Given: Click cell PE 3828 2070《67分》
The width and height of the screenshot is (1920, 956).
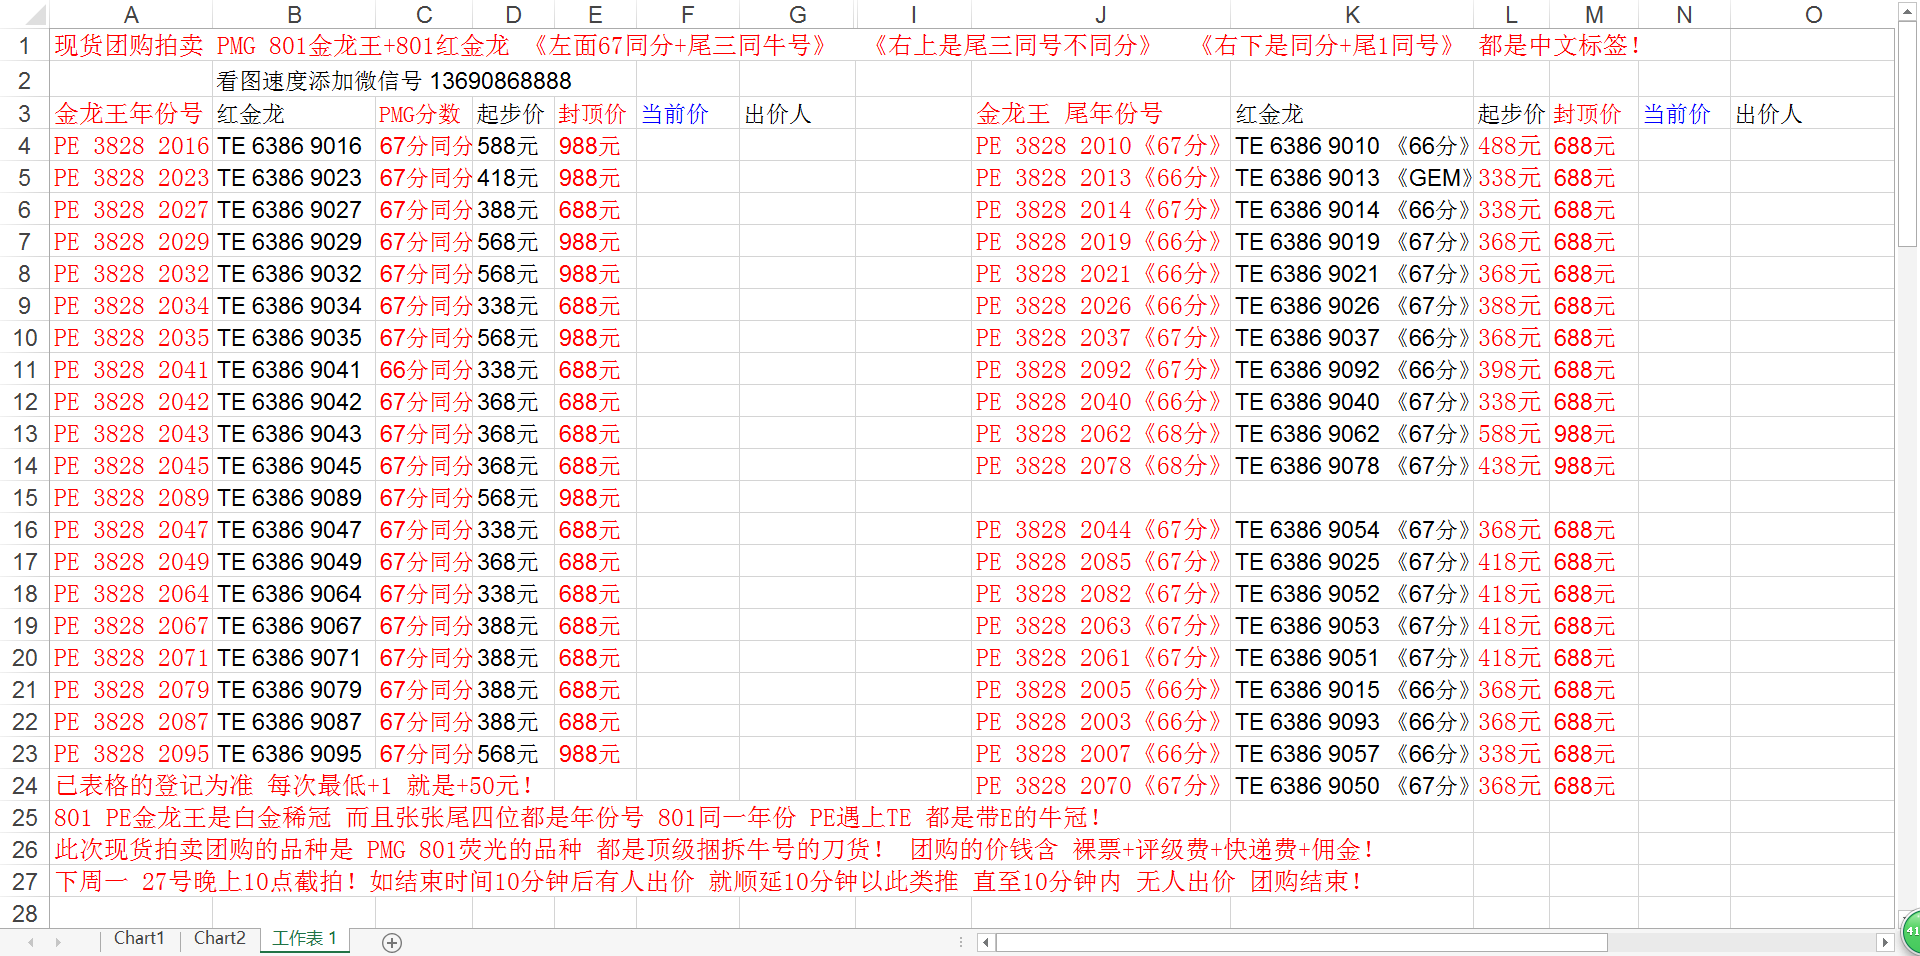Looking at the screenshot, I should [1101, 786].
